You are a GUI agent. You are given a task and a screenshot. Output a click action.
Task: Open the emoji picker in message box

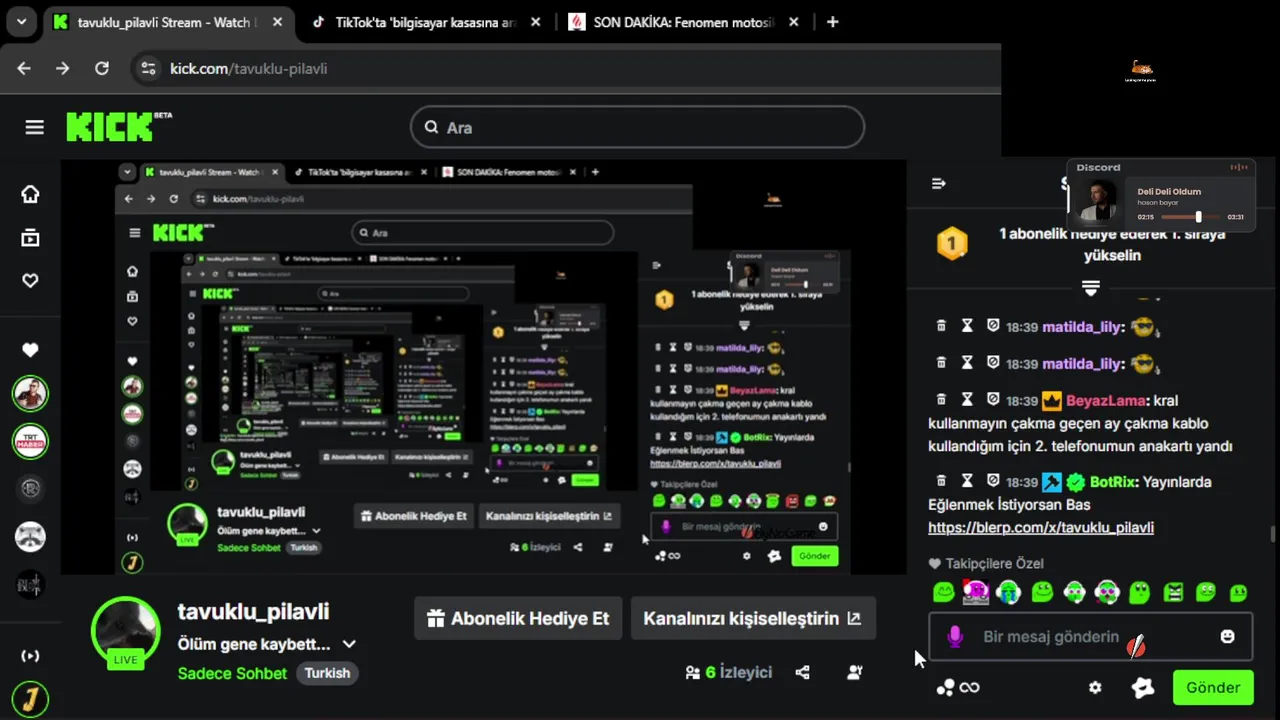coord(1228,636)
